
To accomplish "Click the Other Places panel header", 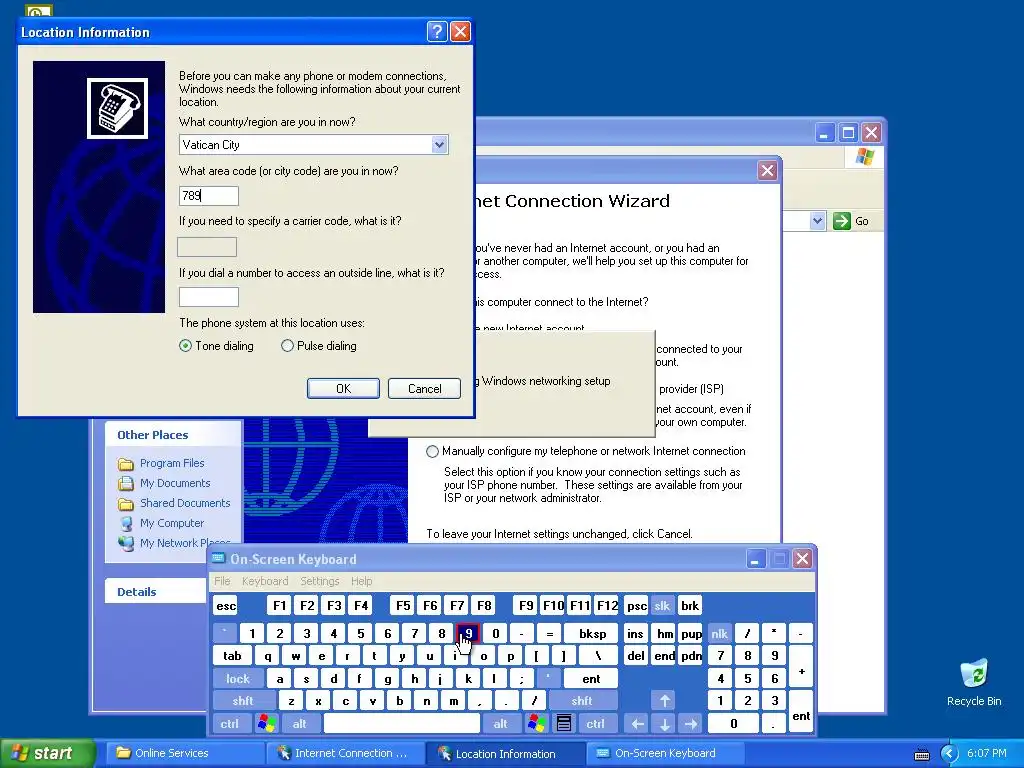I will 173,435.
